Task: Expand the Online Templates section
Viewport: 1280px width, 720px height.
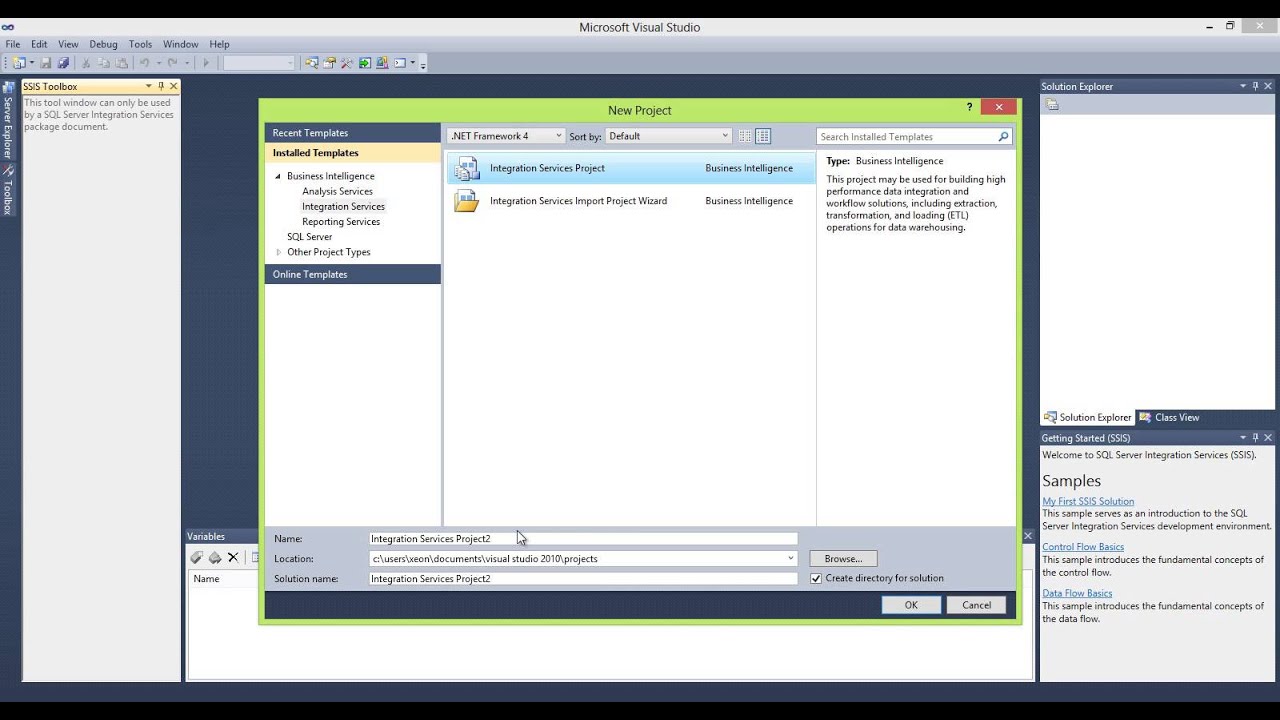Action: [352, 274]
